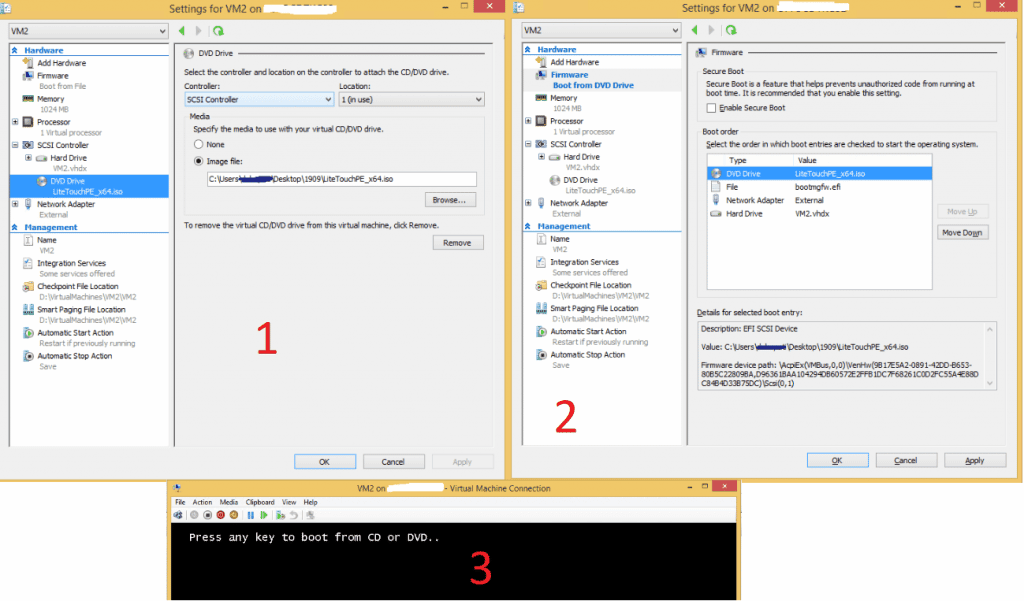Screen dimensions: 1024x601
Task: Choose the None media radio button
Action: click(x=199, y=144)
